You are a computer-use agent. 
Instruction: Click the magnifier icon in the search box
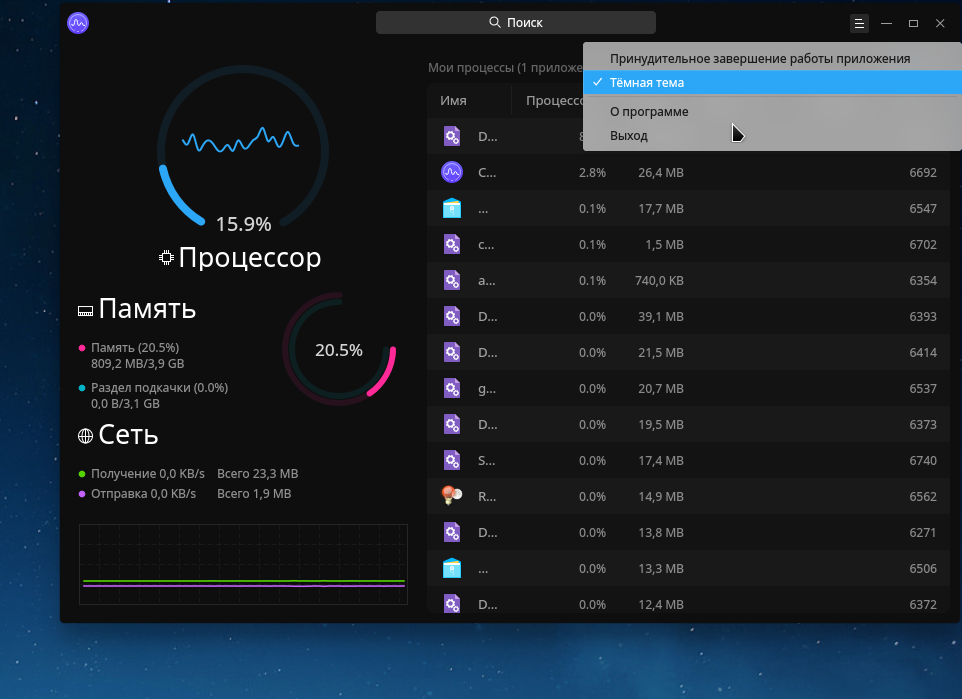point(494,23)
